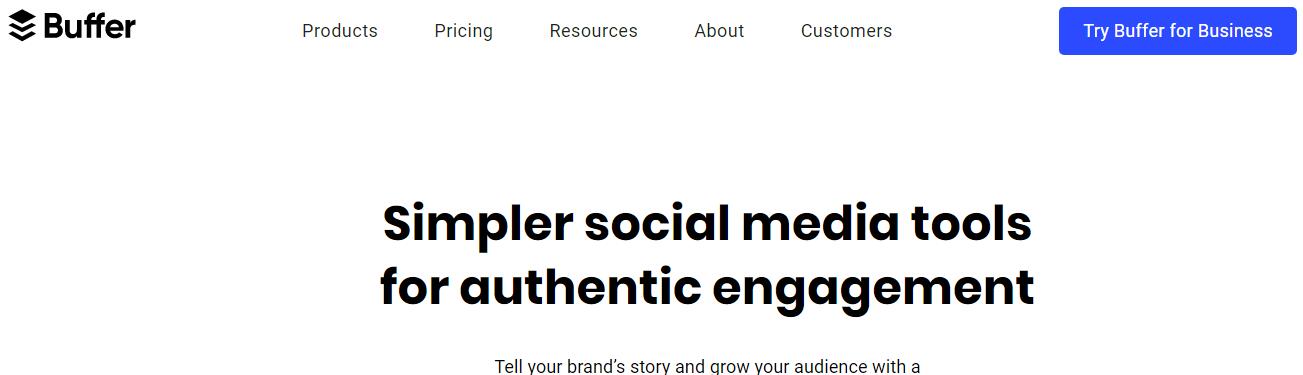Click the word "authentic" in the headline
This screenshot has height=375, width=1303.
pos(579,287)
